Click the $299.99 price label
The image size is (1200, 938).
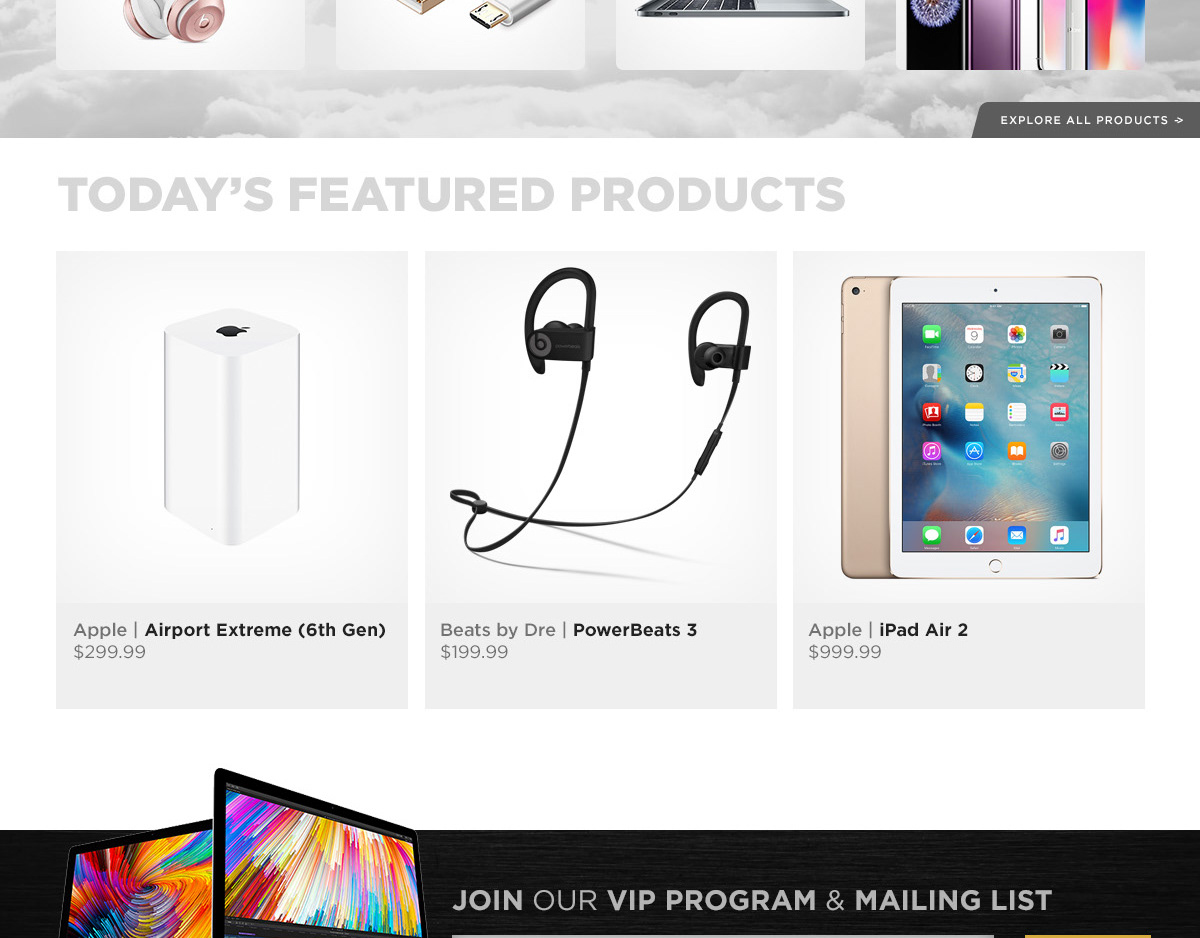[110, 652]
